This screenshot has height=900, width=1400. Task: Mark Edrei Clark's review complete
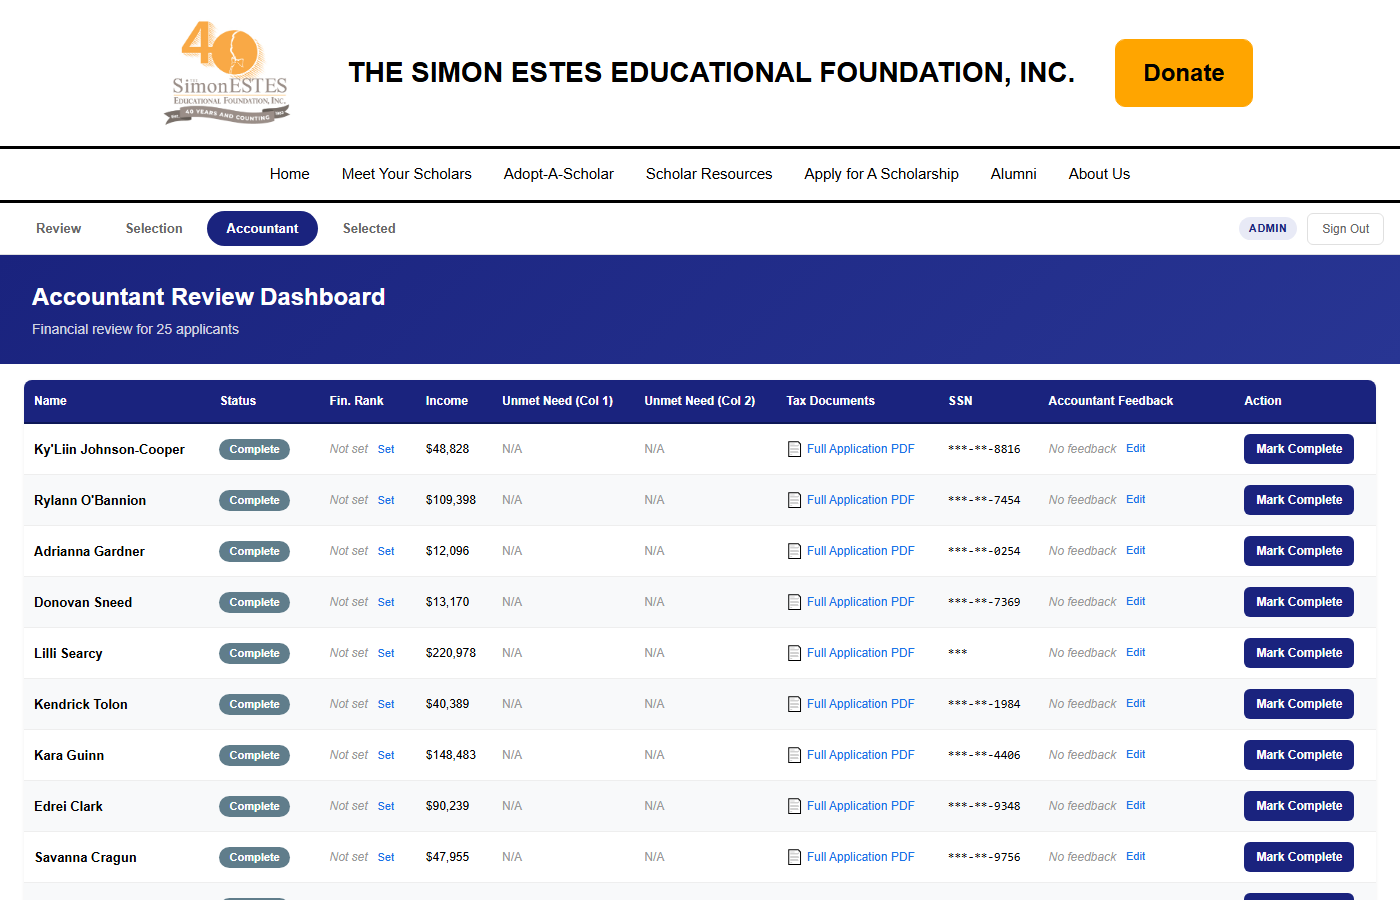pyautogui.click(x=1298, y=806)
